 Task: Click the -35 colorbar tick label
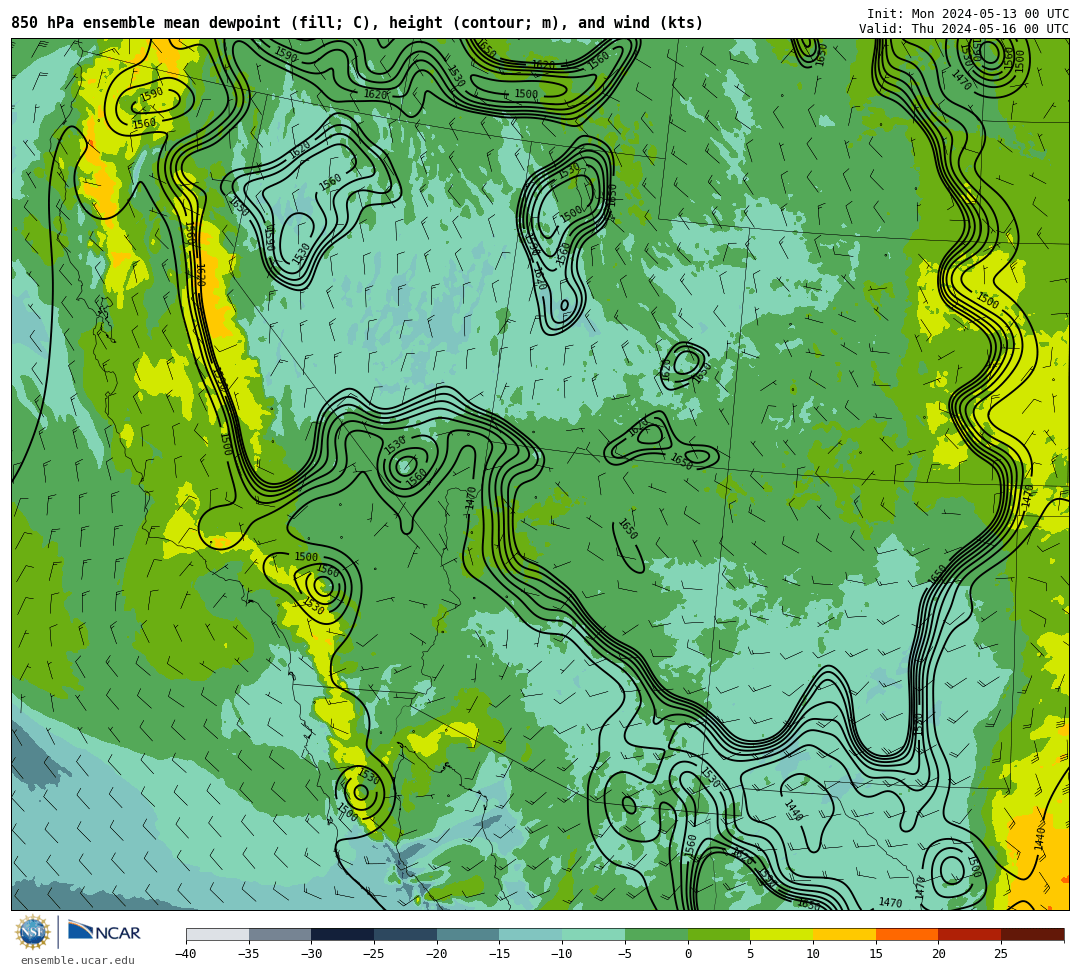coord(249,954)
